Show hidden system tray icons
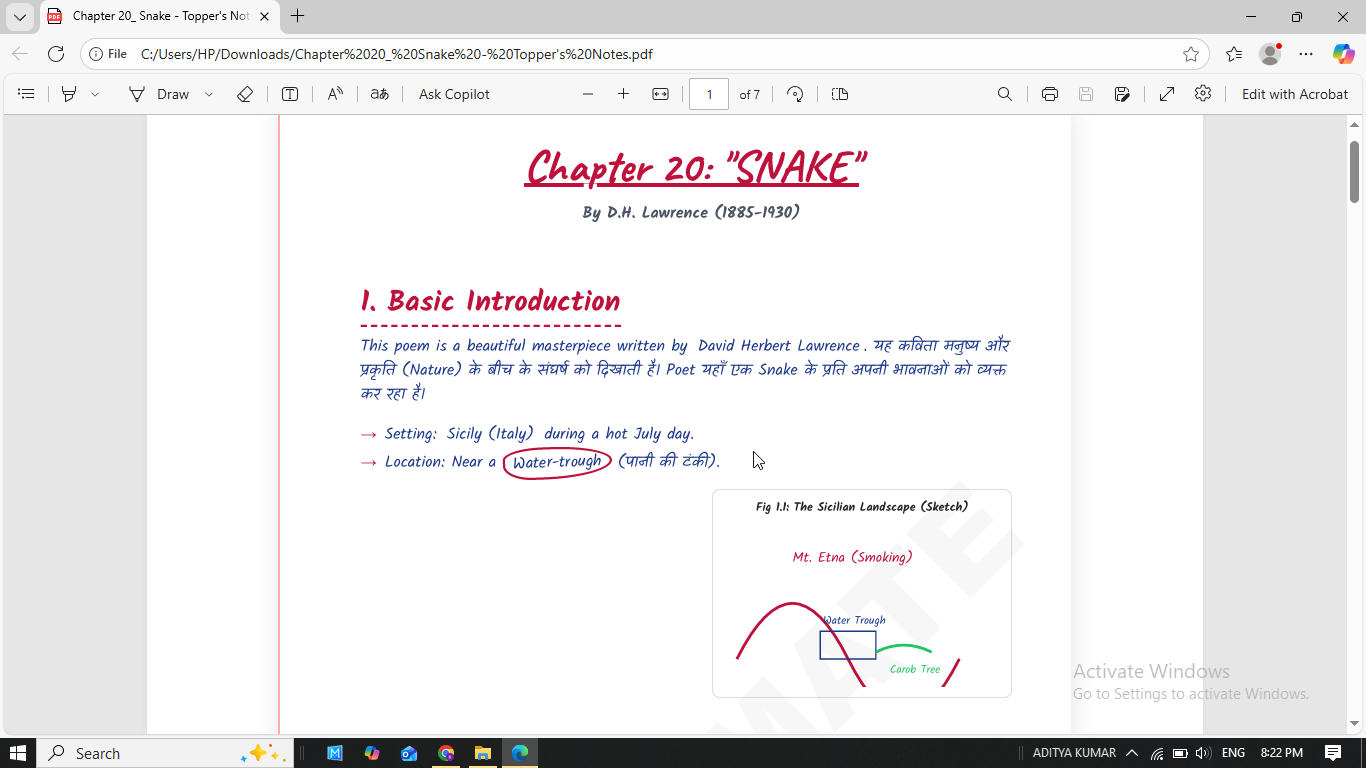 pyautogui.click(x=1132, y=753)
